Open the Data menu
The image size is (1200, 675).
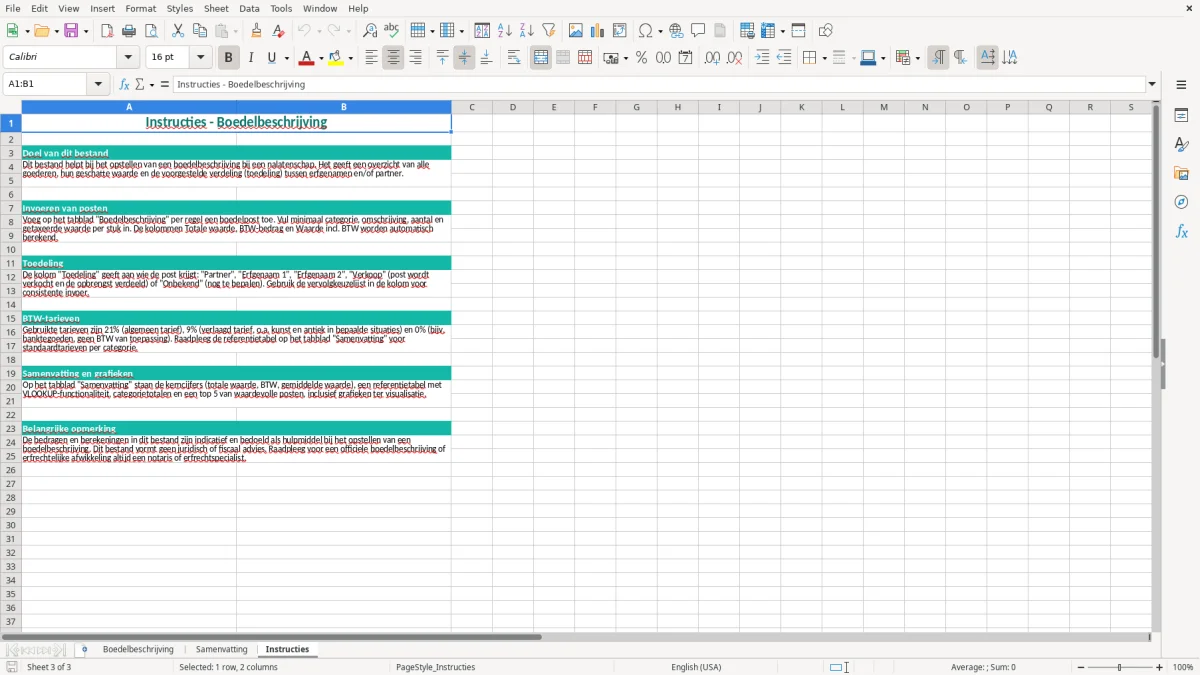[249, 8]
